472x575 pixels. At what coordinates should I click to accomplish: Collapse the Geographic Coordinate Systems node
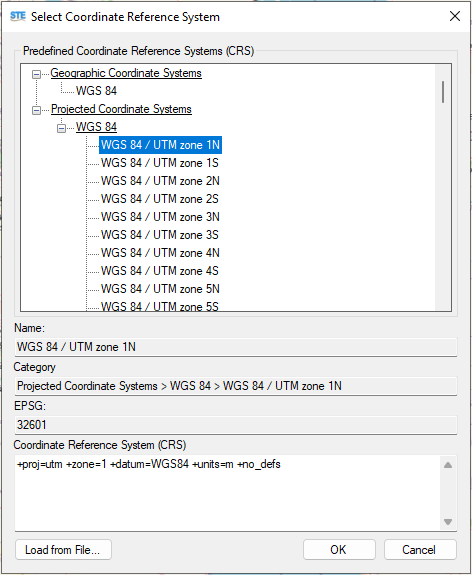click(36, 74)
